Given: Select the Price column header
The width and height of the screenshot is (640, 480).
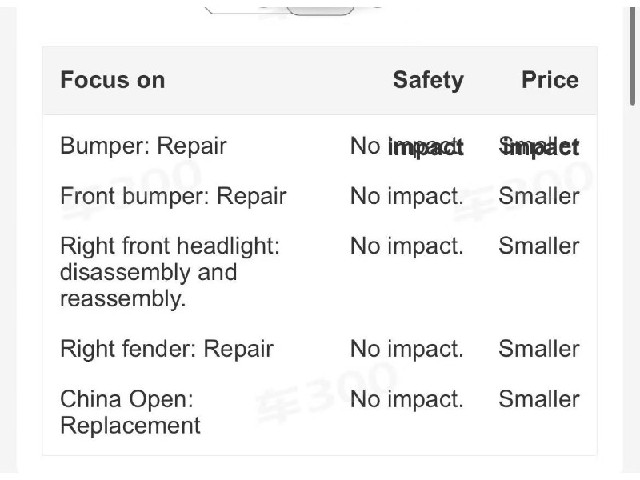Looking at the screenshot, I should 550,80.
